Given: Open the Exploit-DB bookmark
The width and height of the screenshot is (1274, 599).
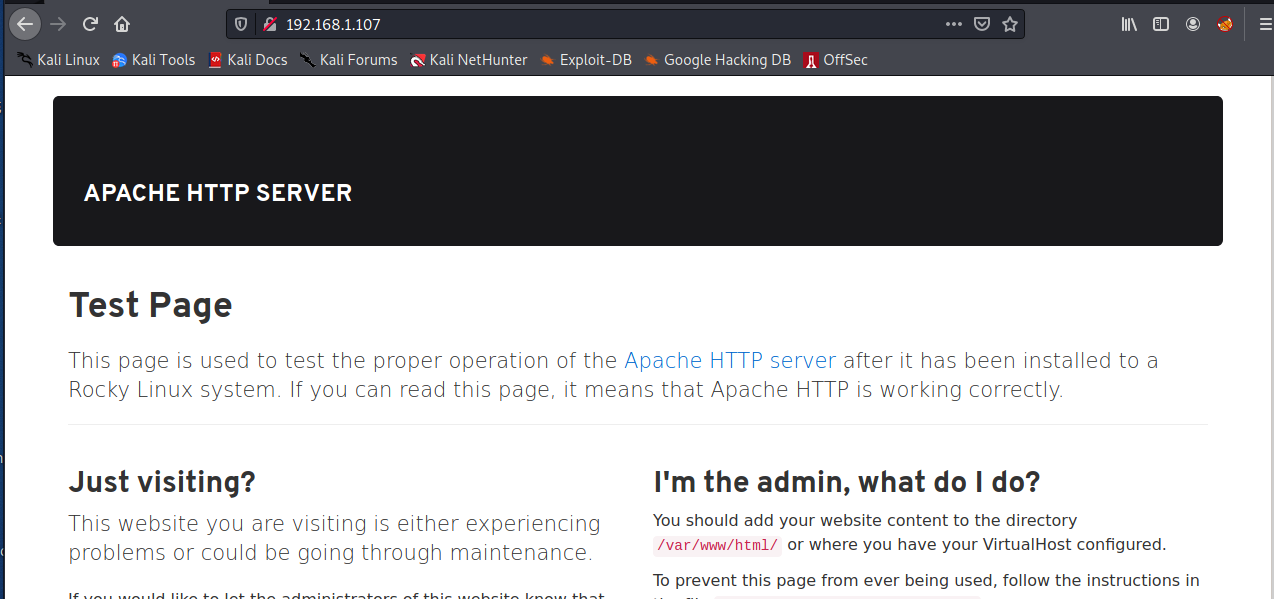Looking at the screenshot, I should click(x=586, y=60).
